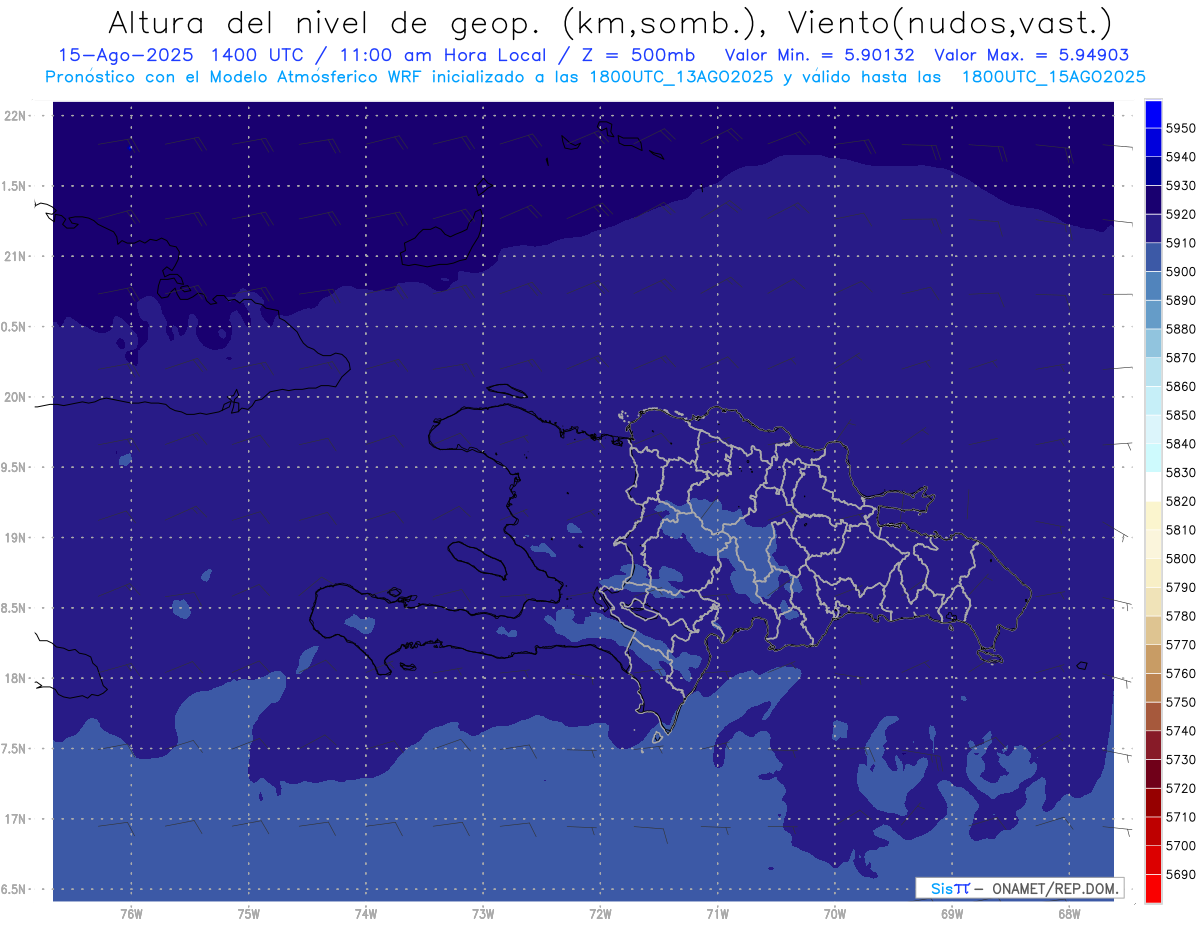This screenshot has width=1200, height=927.
Task: Click the 'Viento(nudos,vast.)' title text
Action: pyautogui.click(x=949, y=22)
